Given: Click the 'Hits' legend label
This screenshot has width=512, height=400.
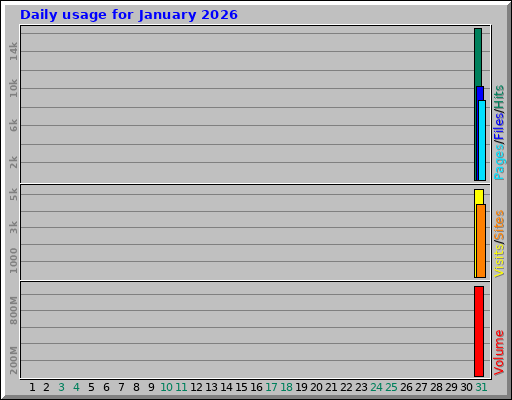Looking at the screenshot, I should pyautogui.click(x=499, y=97).
